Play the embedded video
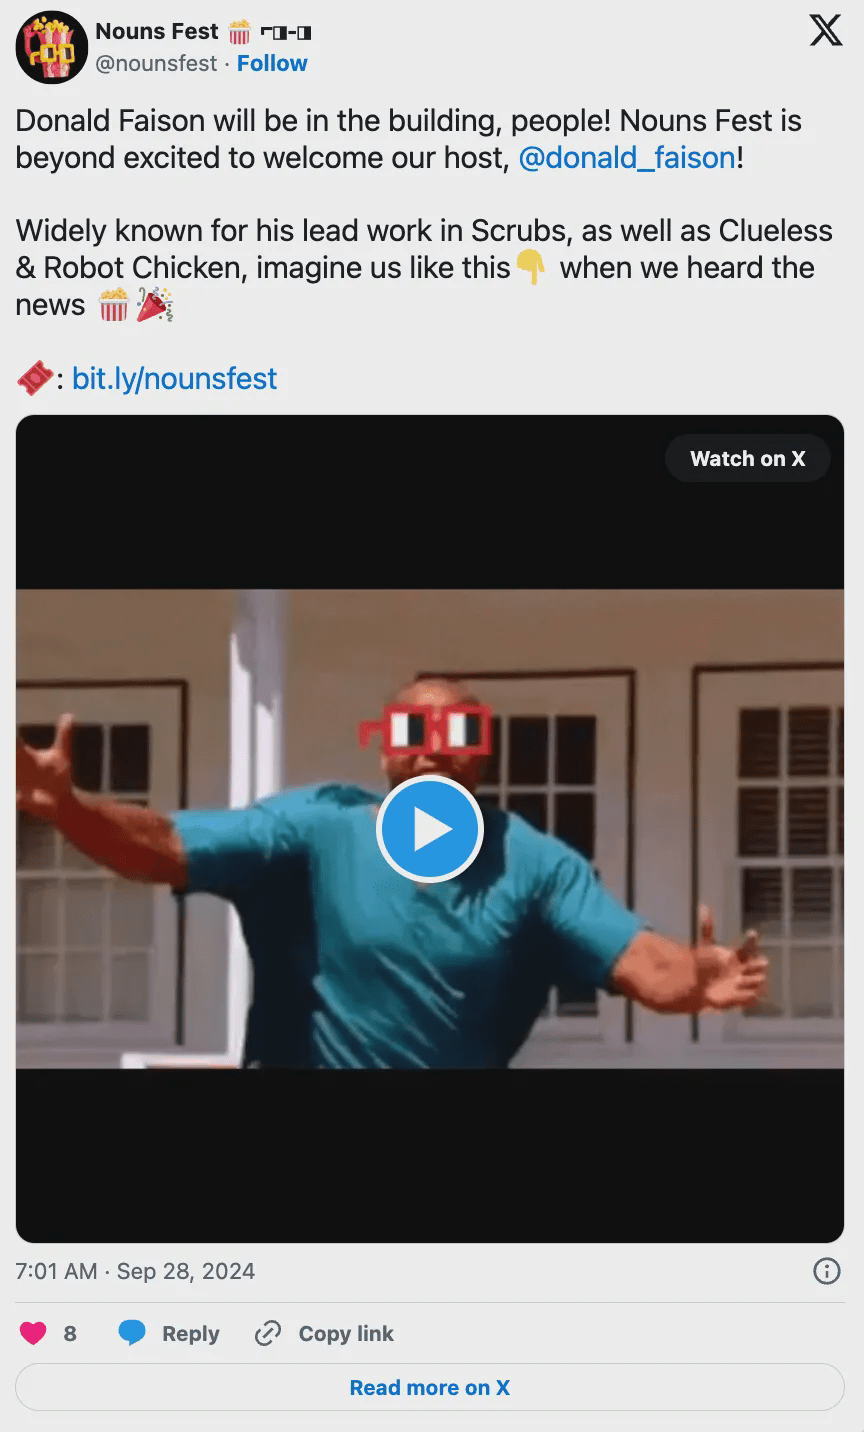Viewport: 864px width, 1432px height. pyautogui.click(x=430, y=829)
